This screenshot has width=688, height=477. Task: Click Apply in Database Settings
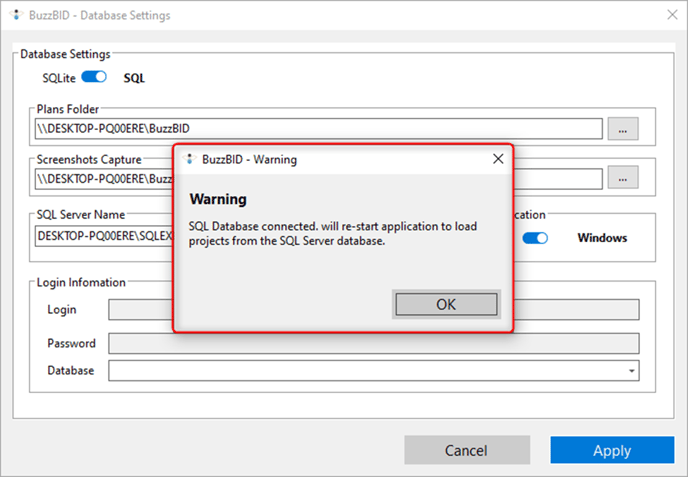pos(612,450)
